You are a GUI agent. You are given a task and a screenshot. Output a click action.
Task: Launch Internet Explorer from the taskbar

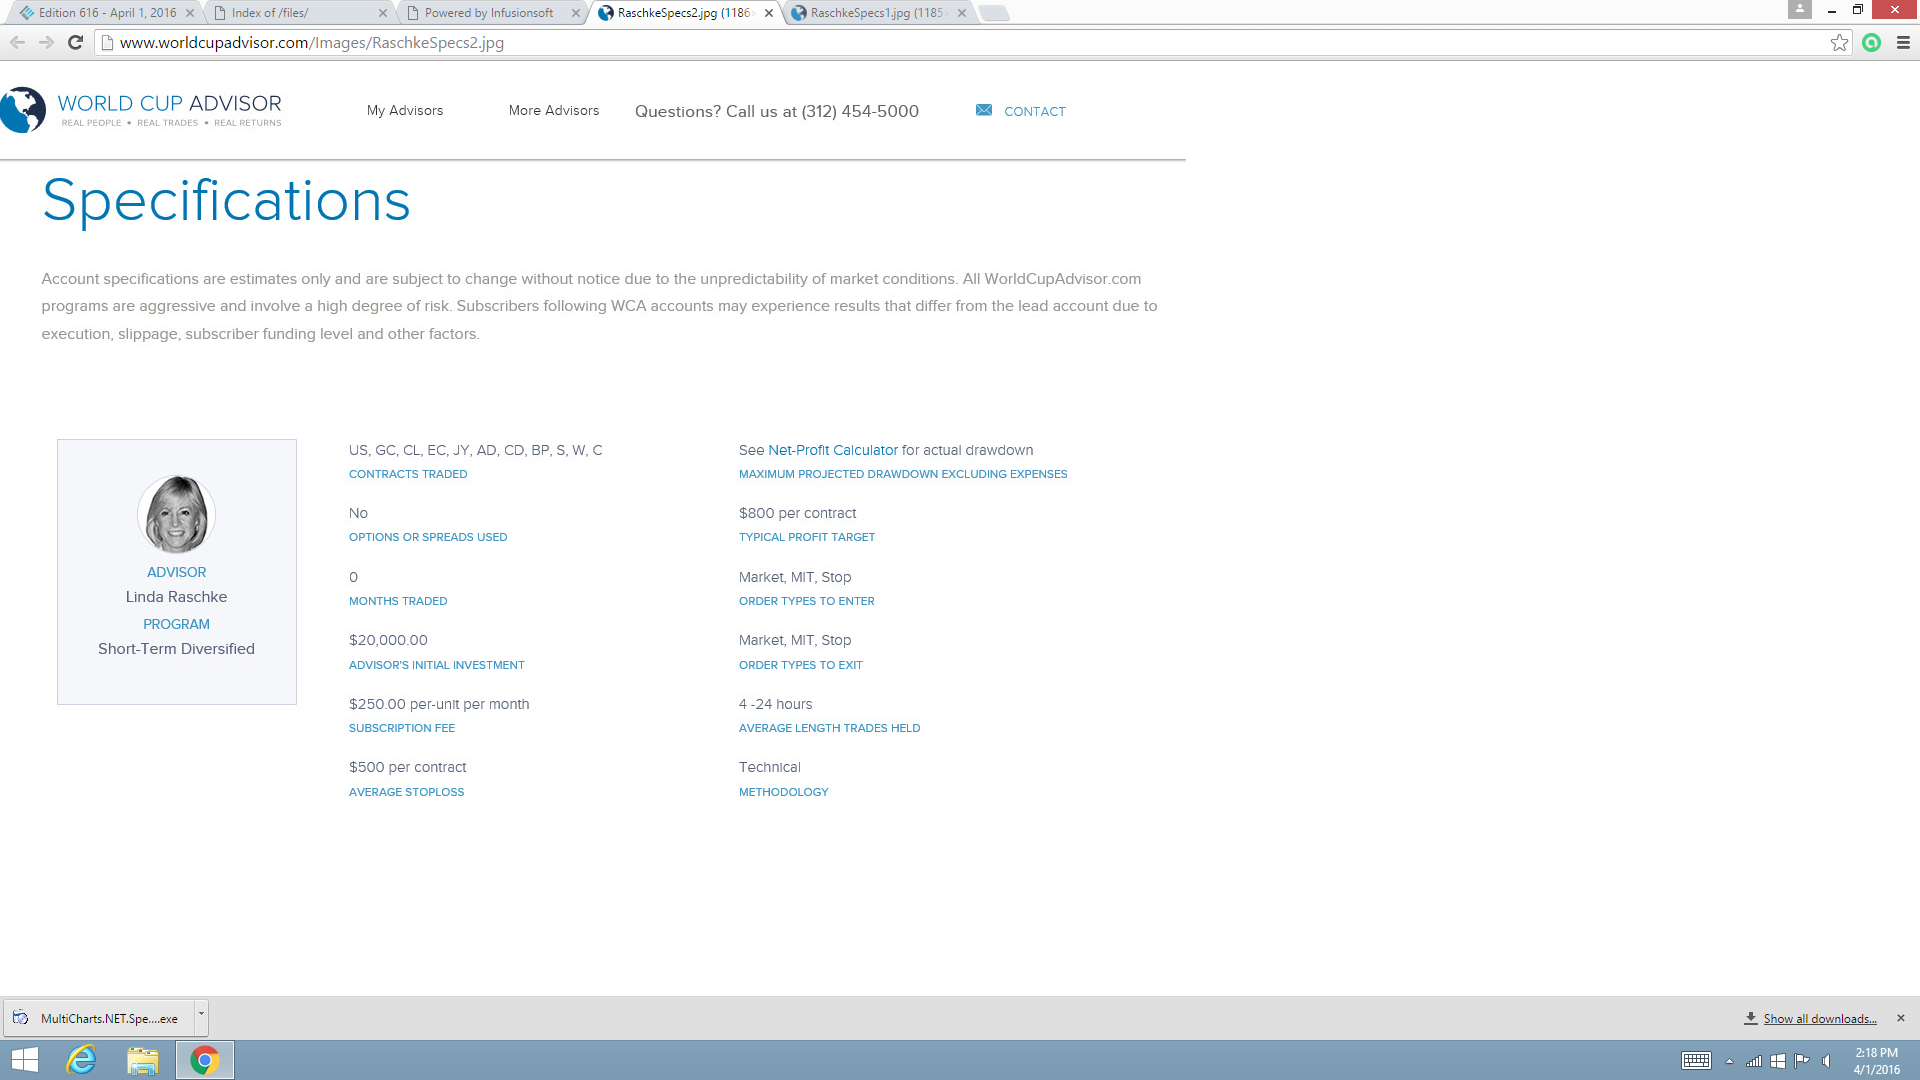click(x=81, y=1060)
